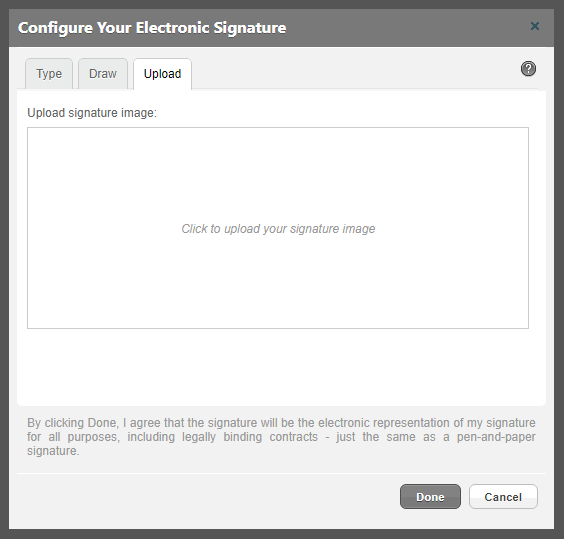Show signature help using the circled ? icon
This screenshot has width=564, height=539.
coord(528,68)
